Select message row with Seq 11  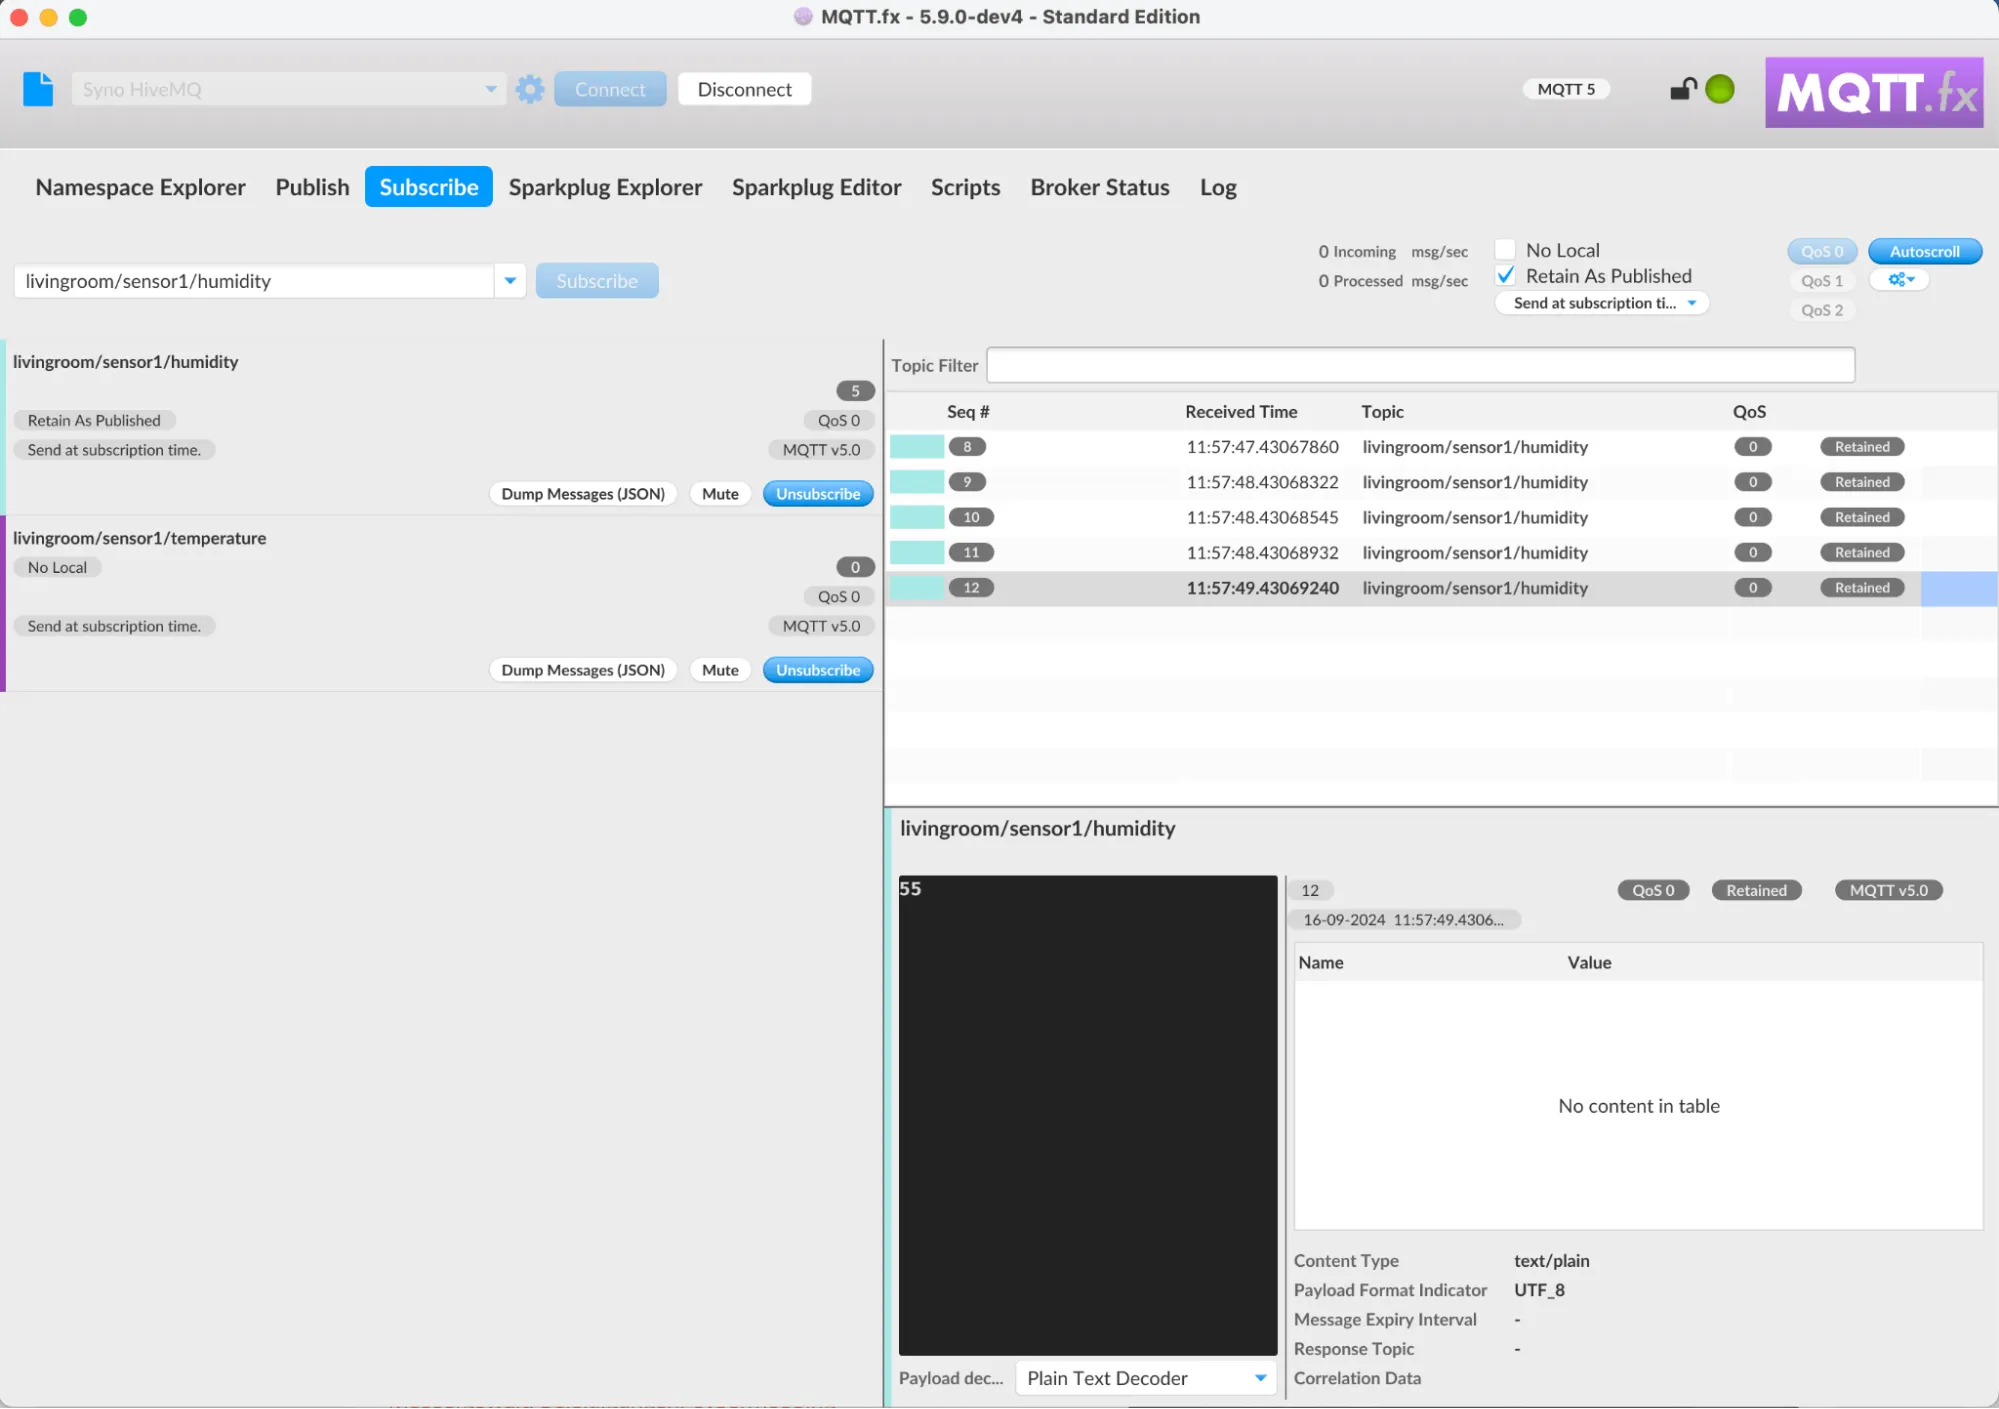point(1442,553)
